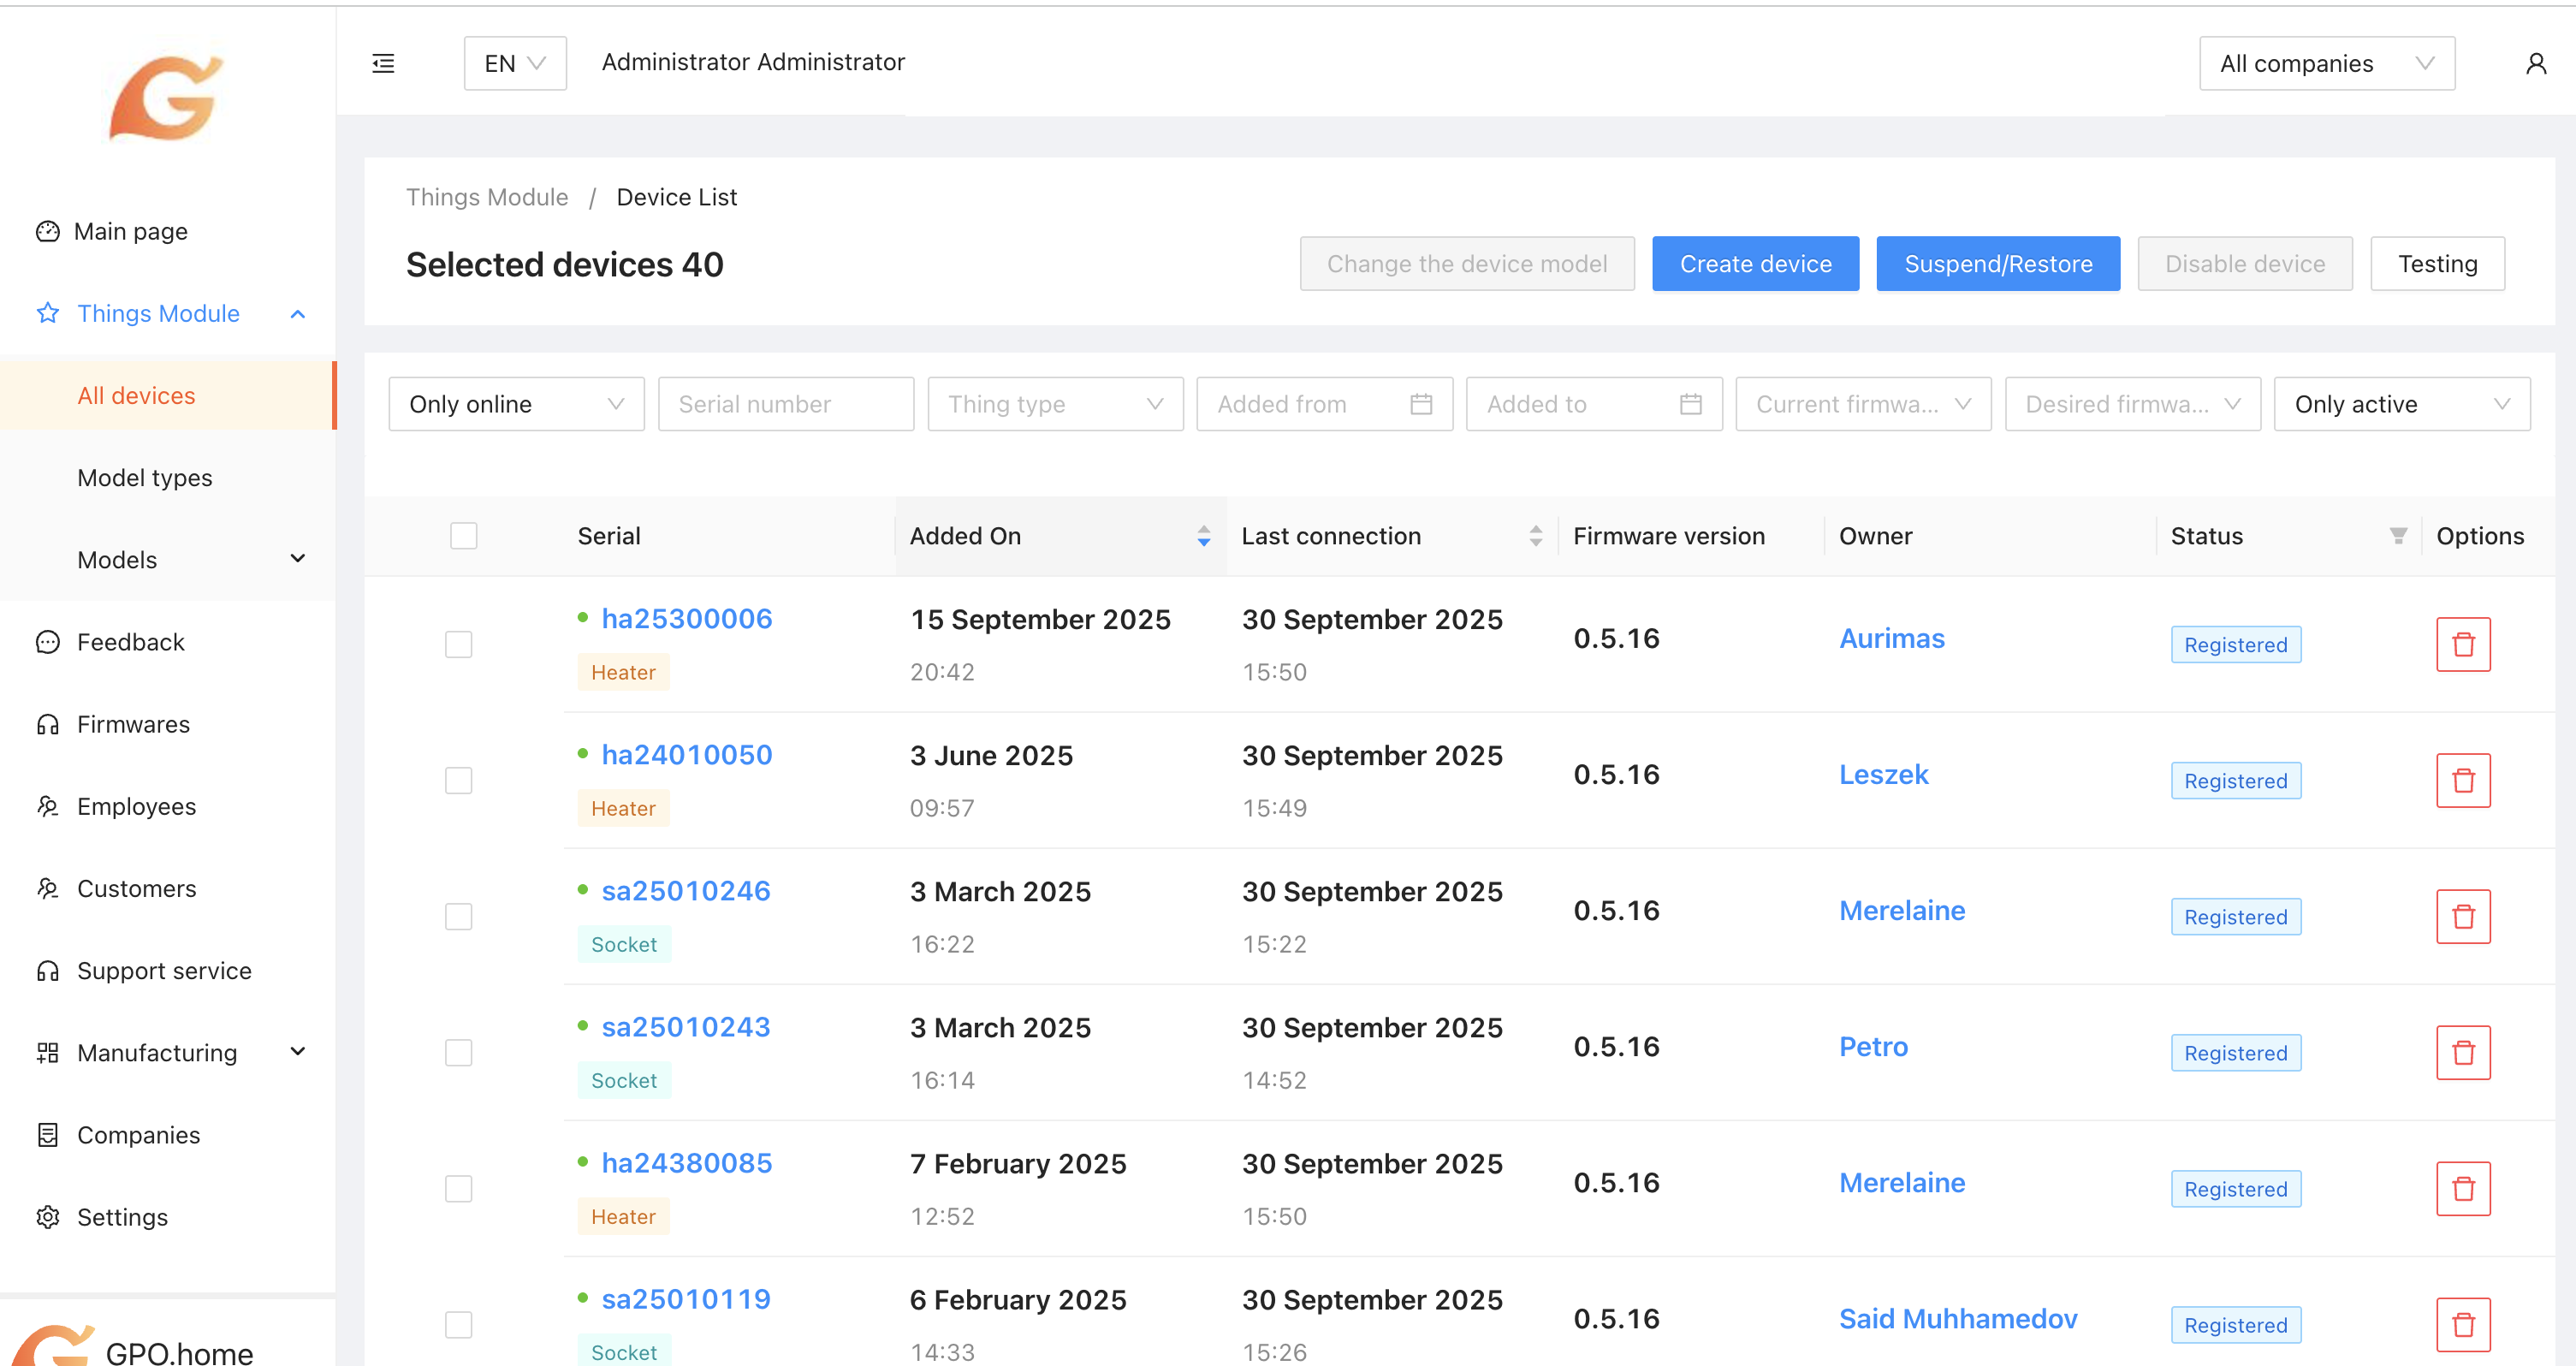Open the All companies dropdown
Screen dimensions: 2576x1366
(x=2326, y=64)
